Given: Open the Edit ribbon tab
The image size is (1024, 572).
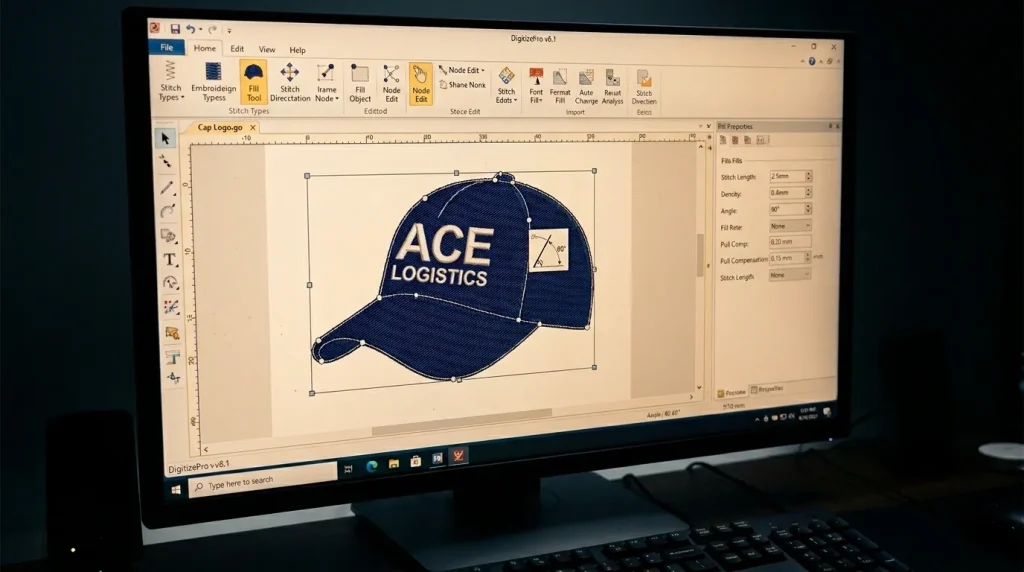Looking at the screenshot, I should pyautogui.click(x=237, y=49).
